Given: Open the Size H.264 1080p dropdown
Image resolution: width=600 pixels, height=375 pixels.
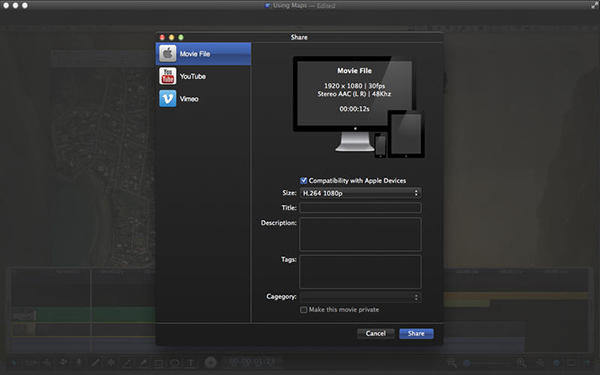Looking at the screenshot, I should point(360,193).
